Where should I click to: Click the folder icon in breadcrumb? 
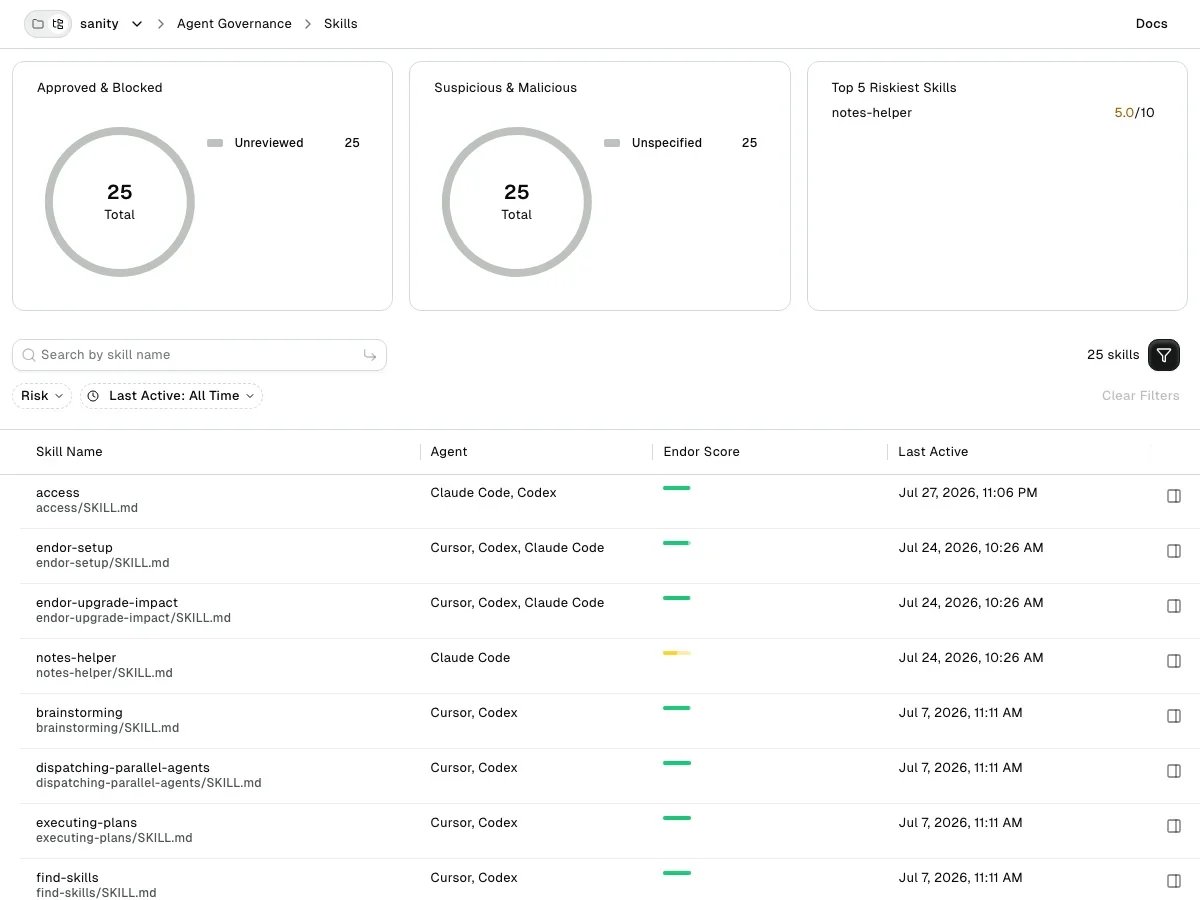pyautogui.click(x=38, y=24)
